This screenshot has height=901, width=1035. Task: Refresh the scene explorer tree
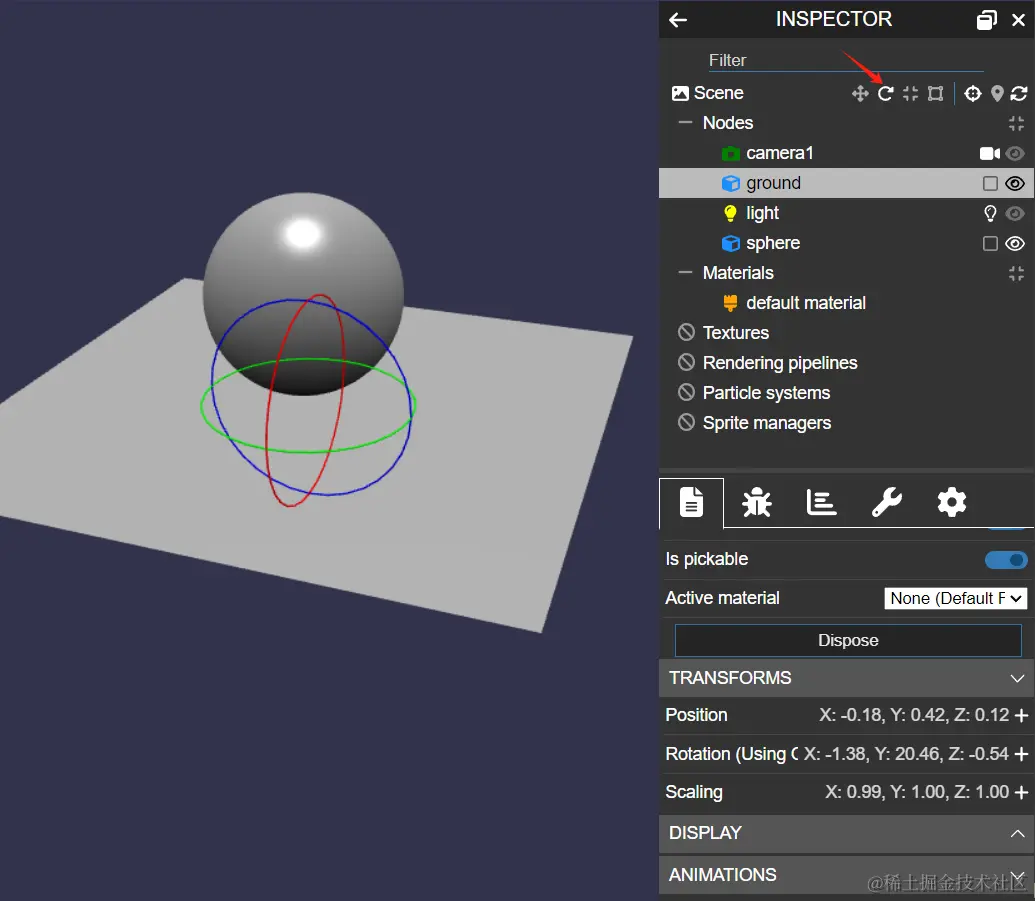[x=1018, y=94]
